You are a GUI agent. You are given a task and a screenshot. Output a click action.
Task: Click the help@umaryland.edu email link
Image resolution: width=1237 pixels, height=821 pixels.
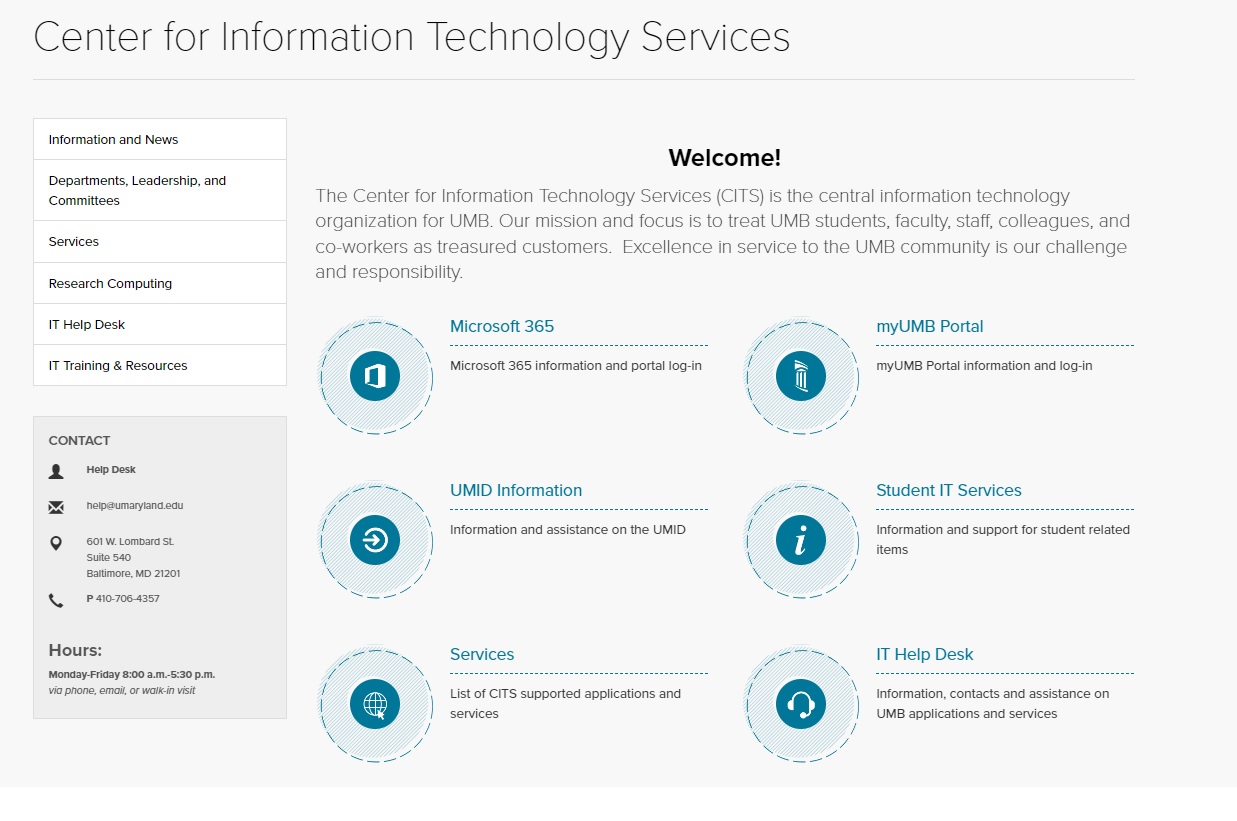[135, 506]
